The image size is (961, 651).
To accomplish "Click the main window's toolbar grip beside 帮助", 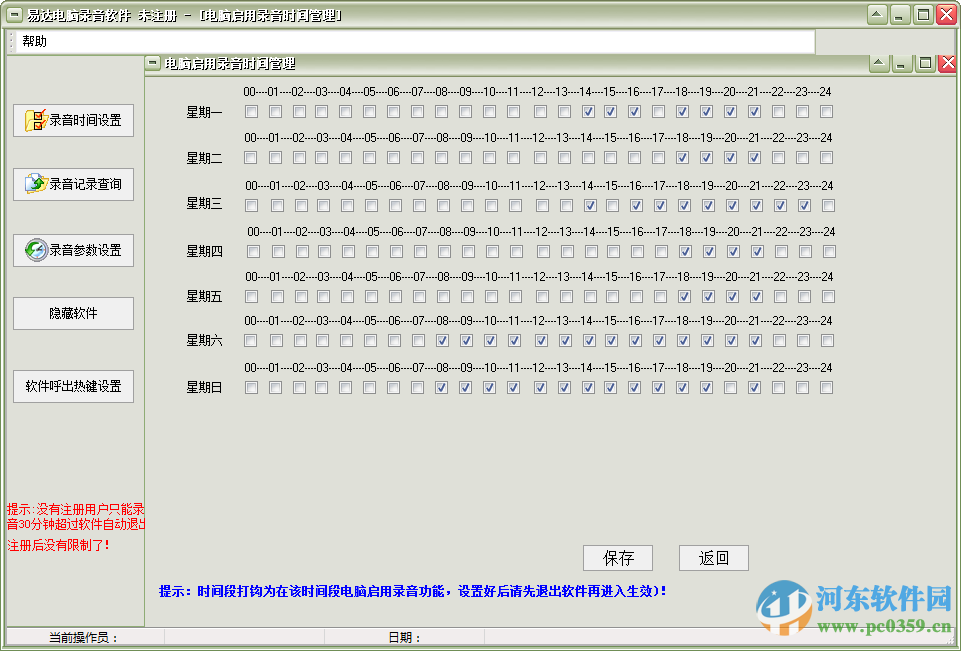I will [11, 41].
